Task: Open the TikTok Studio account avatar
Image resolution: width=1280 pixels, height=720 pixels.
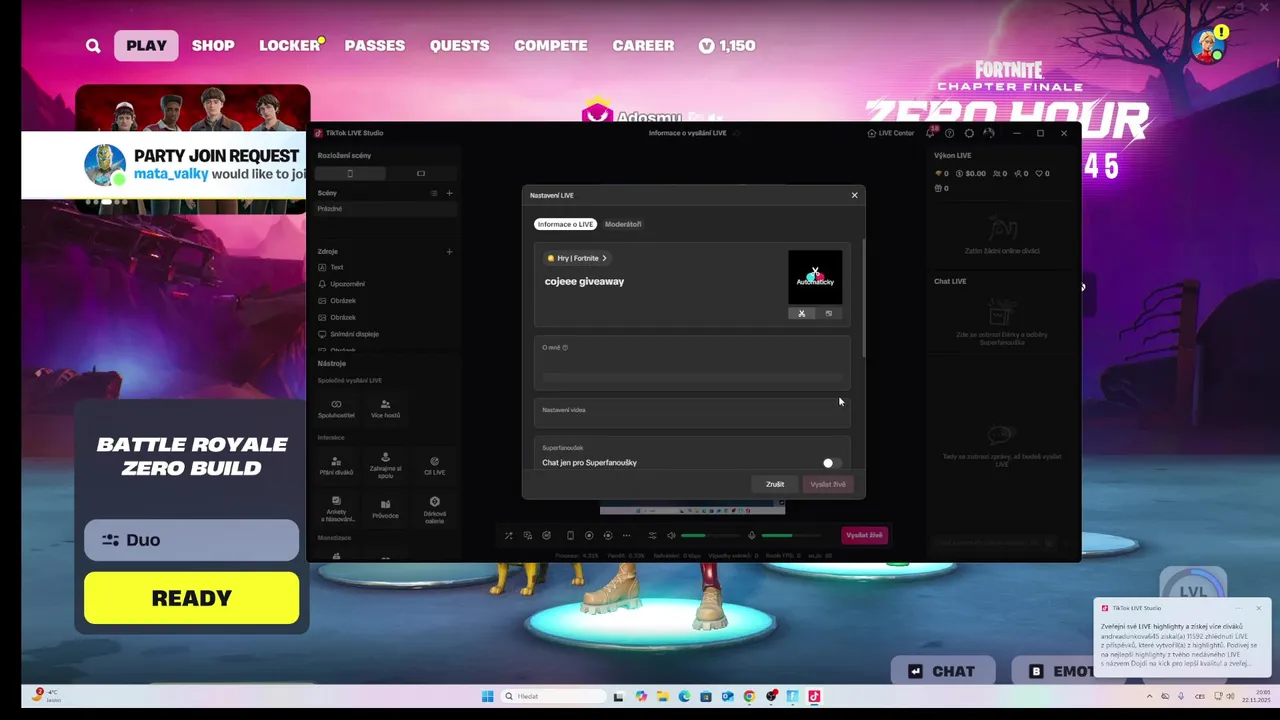Action: pos(989,133)
